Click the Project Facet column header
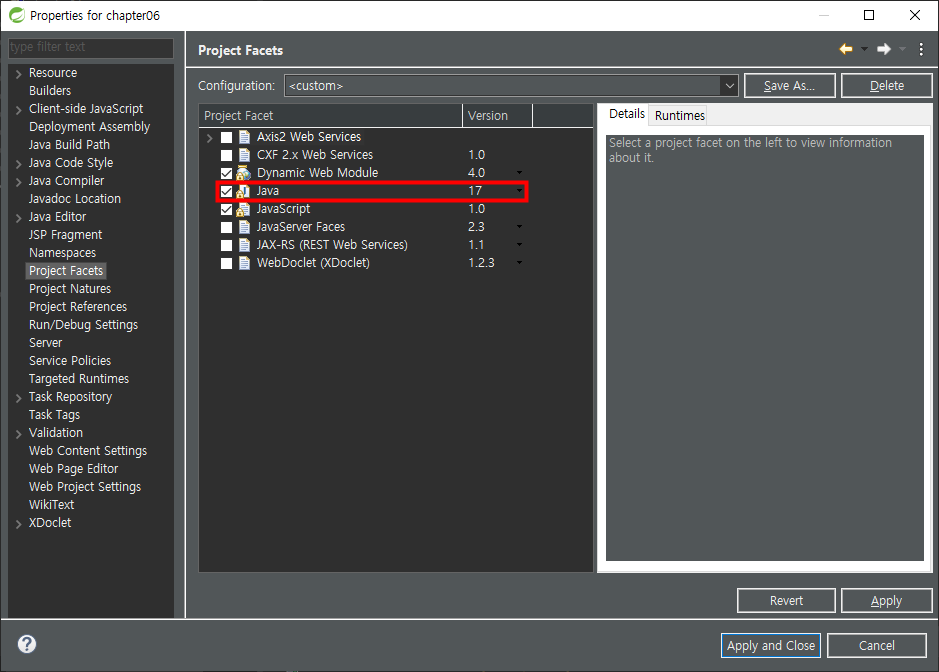This screenshot has width=939, height=672. coord(331,116)
